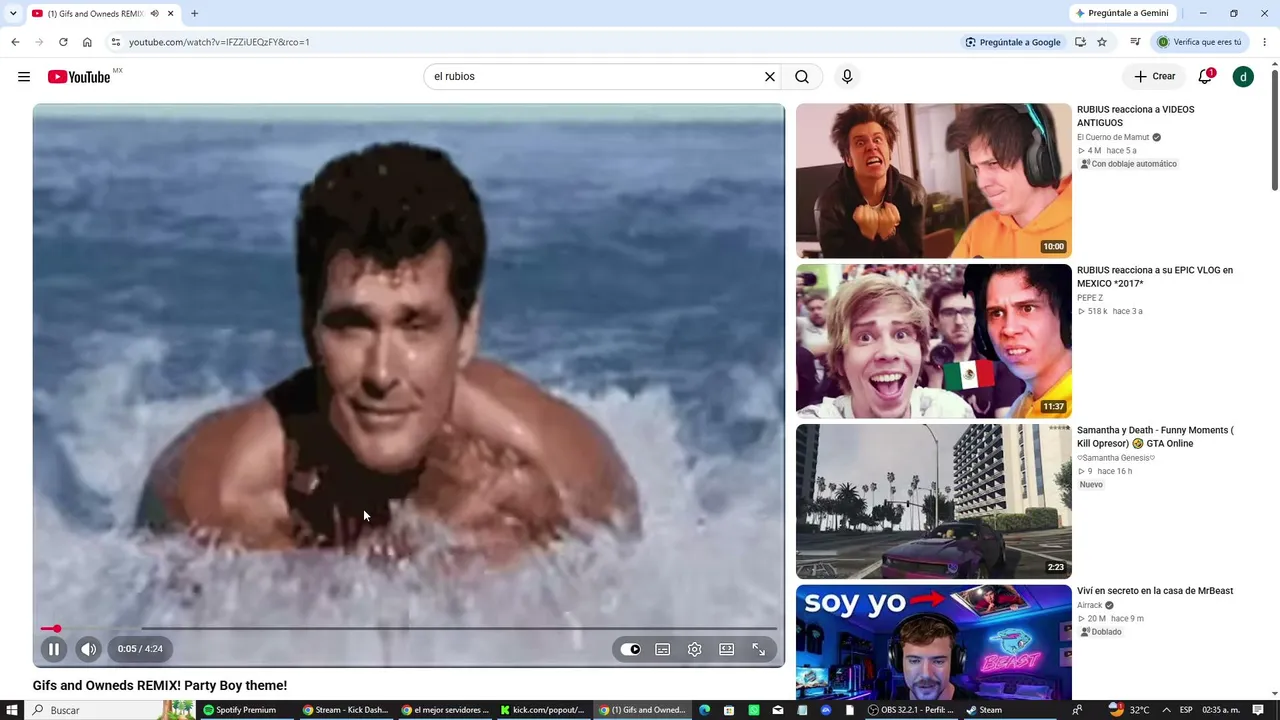Open the Chrome three-dot menu
This screenshot has height=720, width=1280.
pyautogui.click(x=1265, y=42)
